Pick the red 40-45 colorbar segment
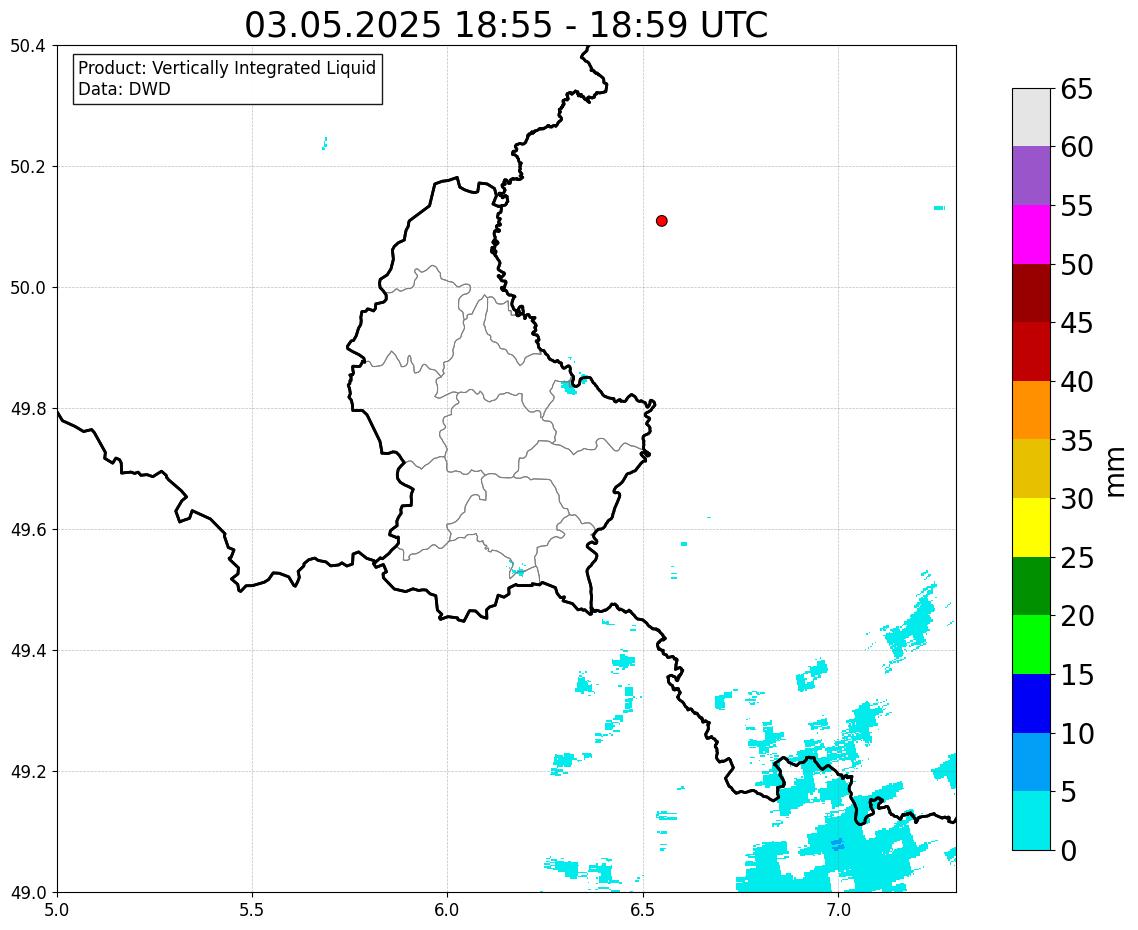 1031,351
